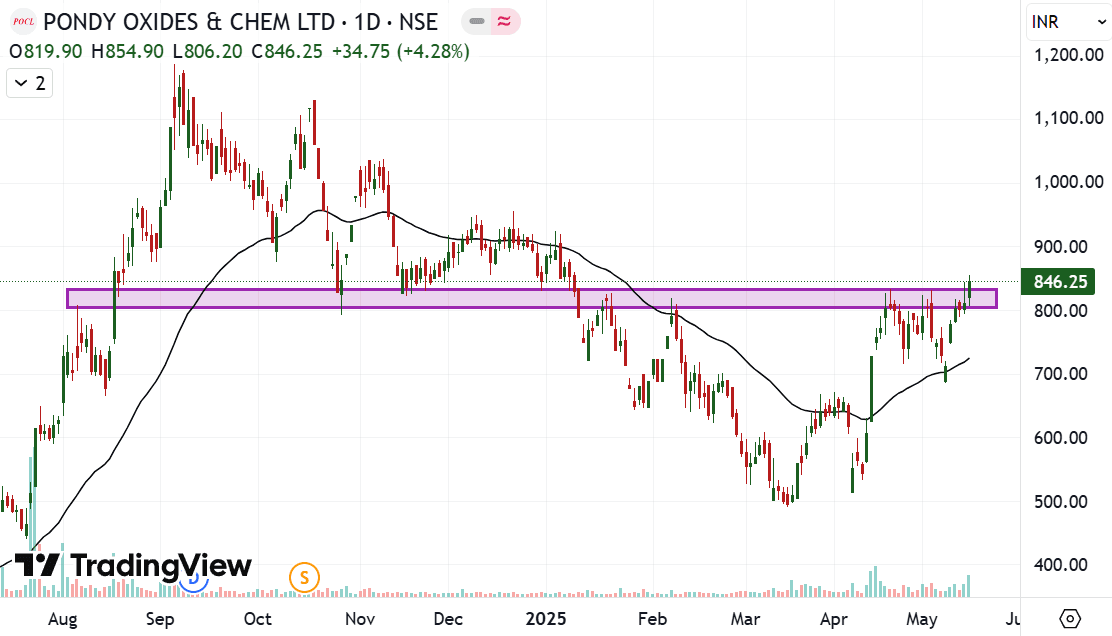Viewport: 1112px width, 636px height.
Task: Click the Sep label on time axis
Action: click(160, 619)
